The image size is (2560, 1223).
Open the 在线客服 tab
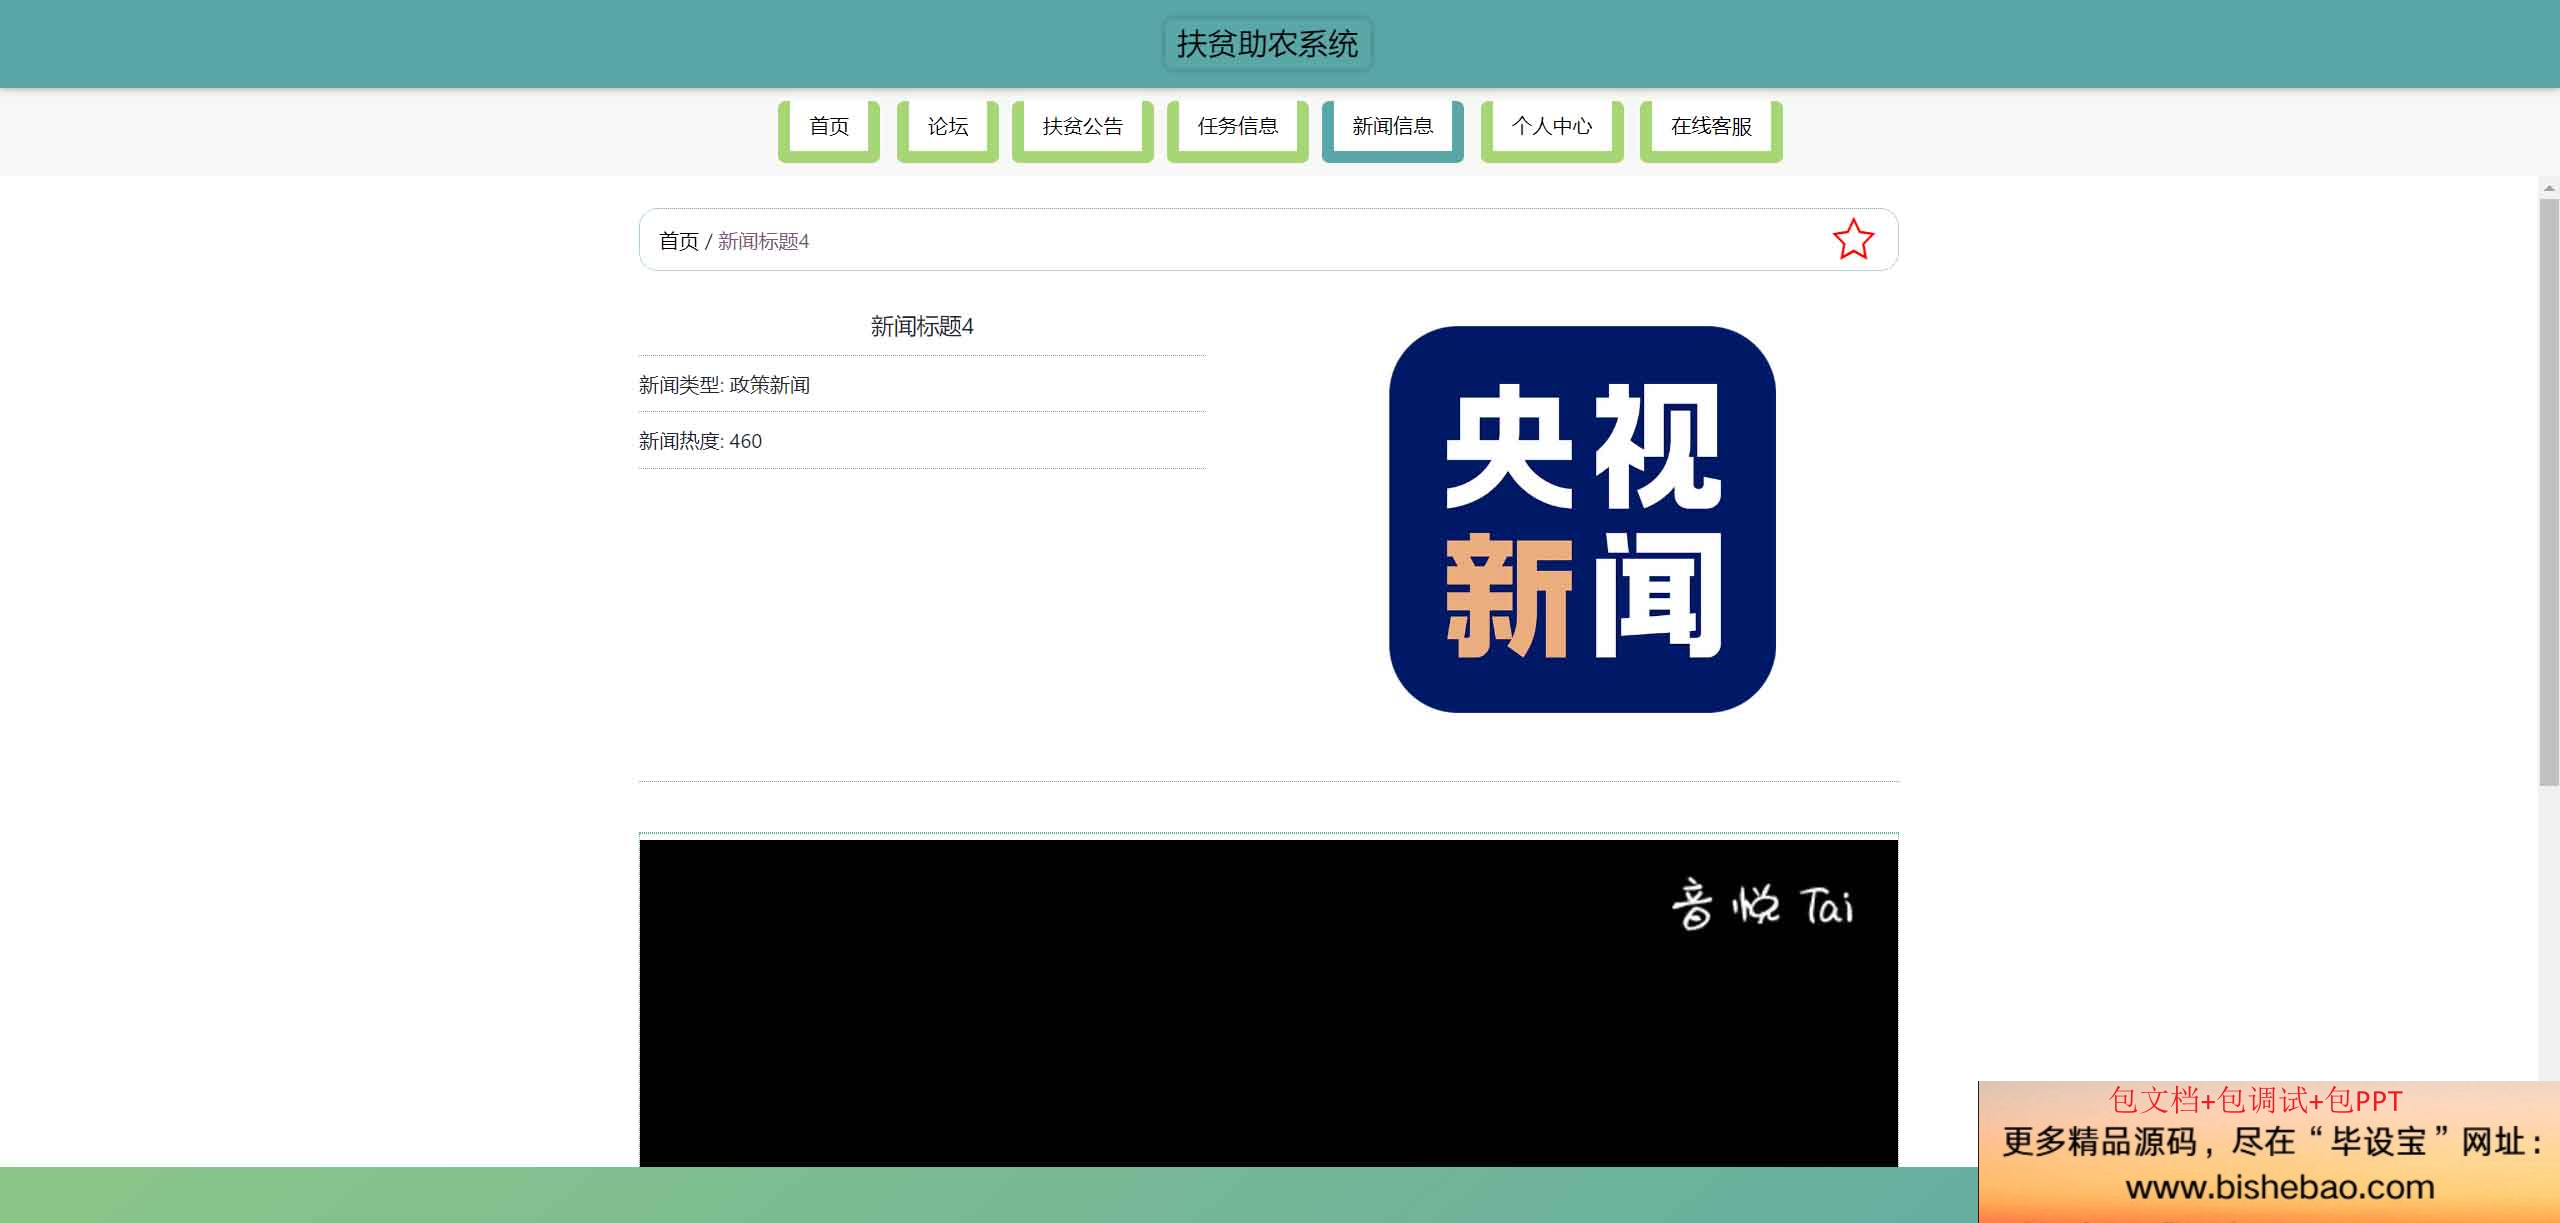tap(1711, 130)
